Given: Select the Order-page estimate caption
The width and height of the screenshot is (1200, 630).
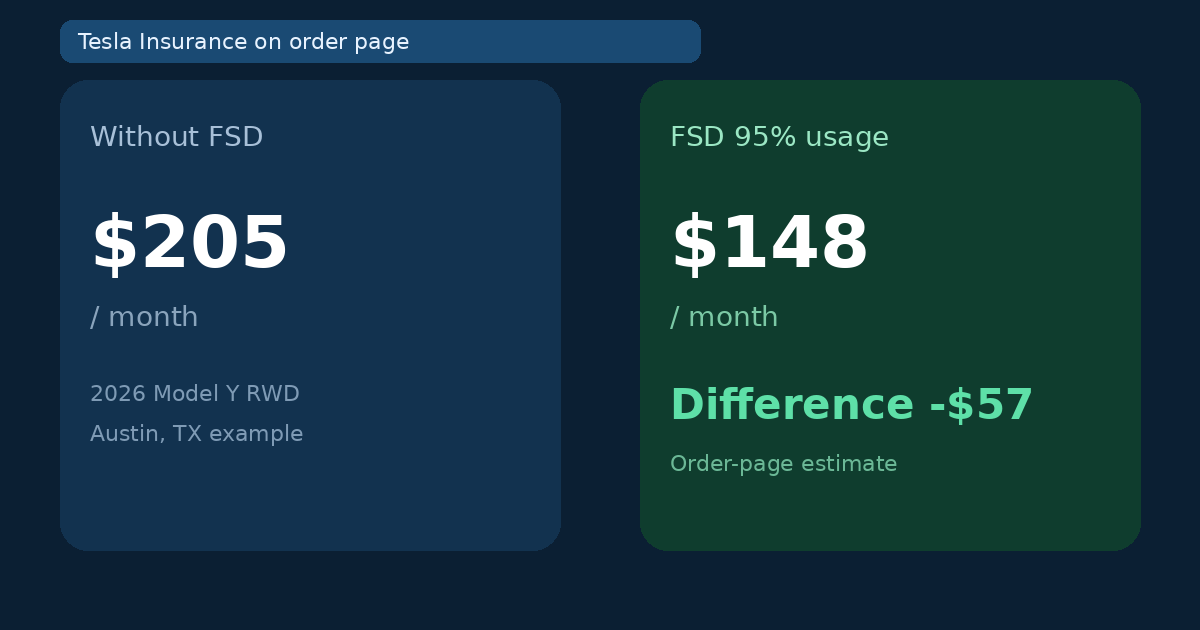Looking at the screenshot, I should coord(783,464).
